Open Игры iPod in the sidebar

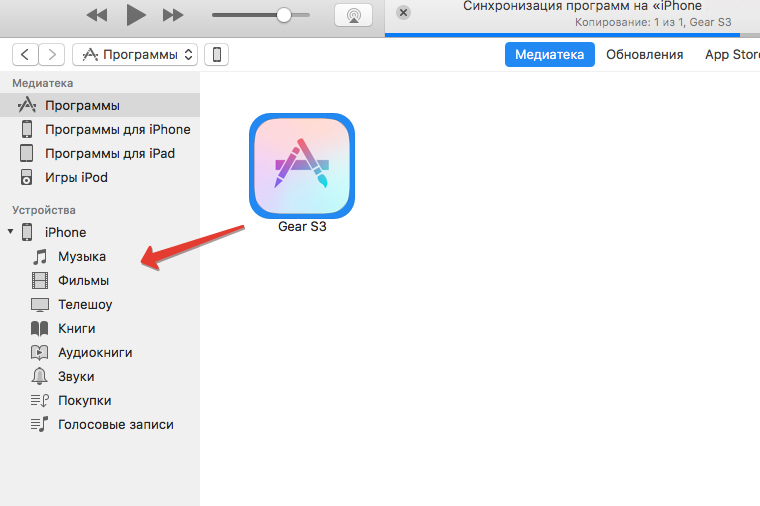coord(100,177)
